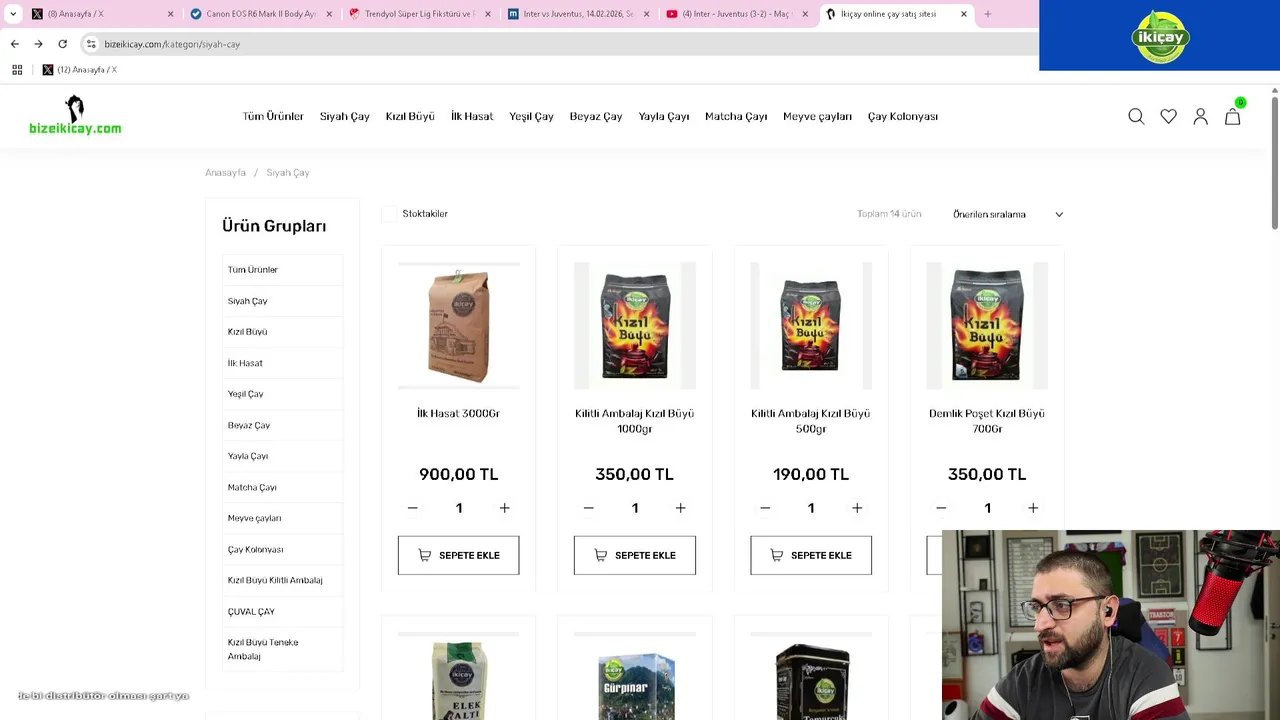Decrease quantity for Kilitli Ambalaj Kızıl Büyü 500gr
This screenshot has height=720, width=1280.
coord(765,508)
